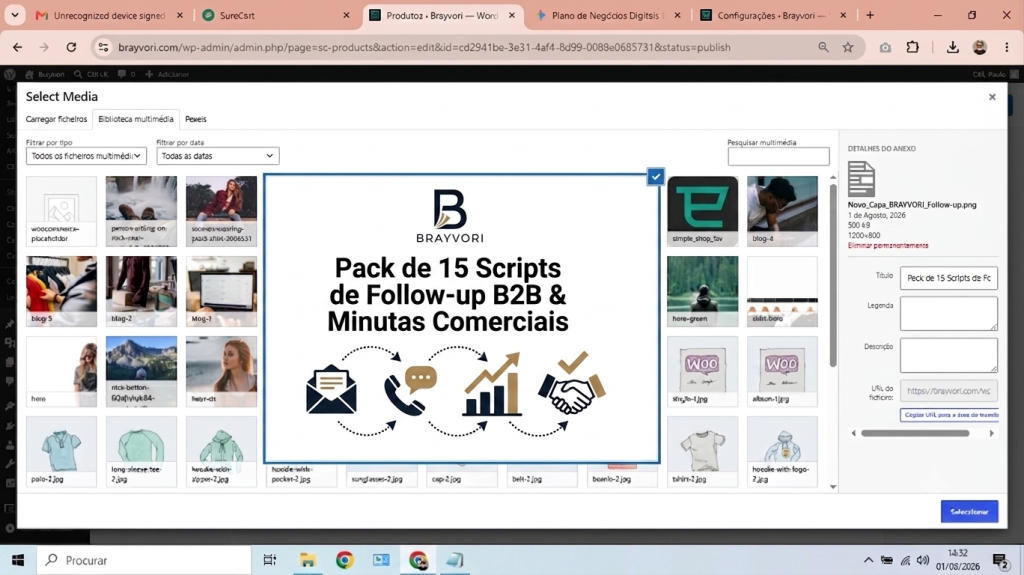Select the long-sleeve-tee-2.jpg thumbnail
Screen dimensions: 1024x575
[x=141, y=452]
